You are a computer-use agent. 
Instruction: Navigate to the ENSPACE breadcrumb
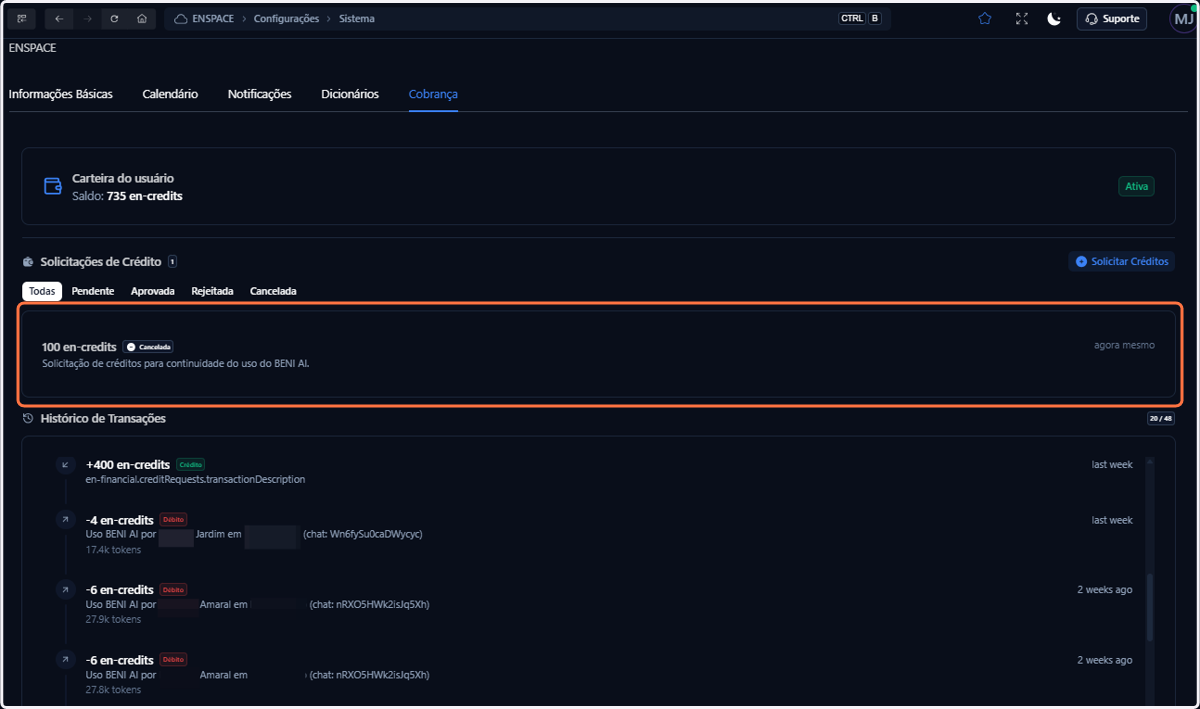213,18
